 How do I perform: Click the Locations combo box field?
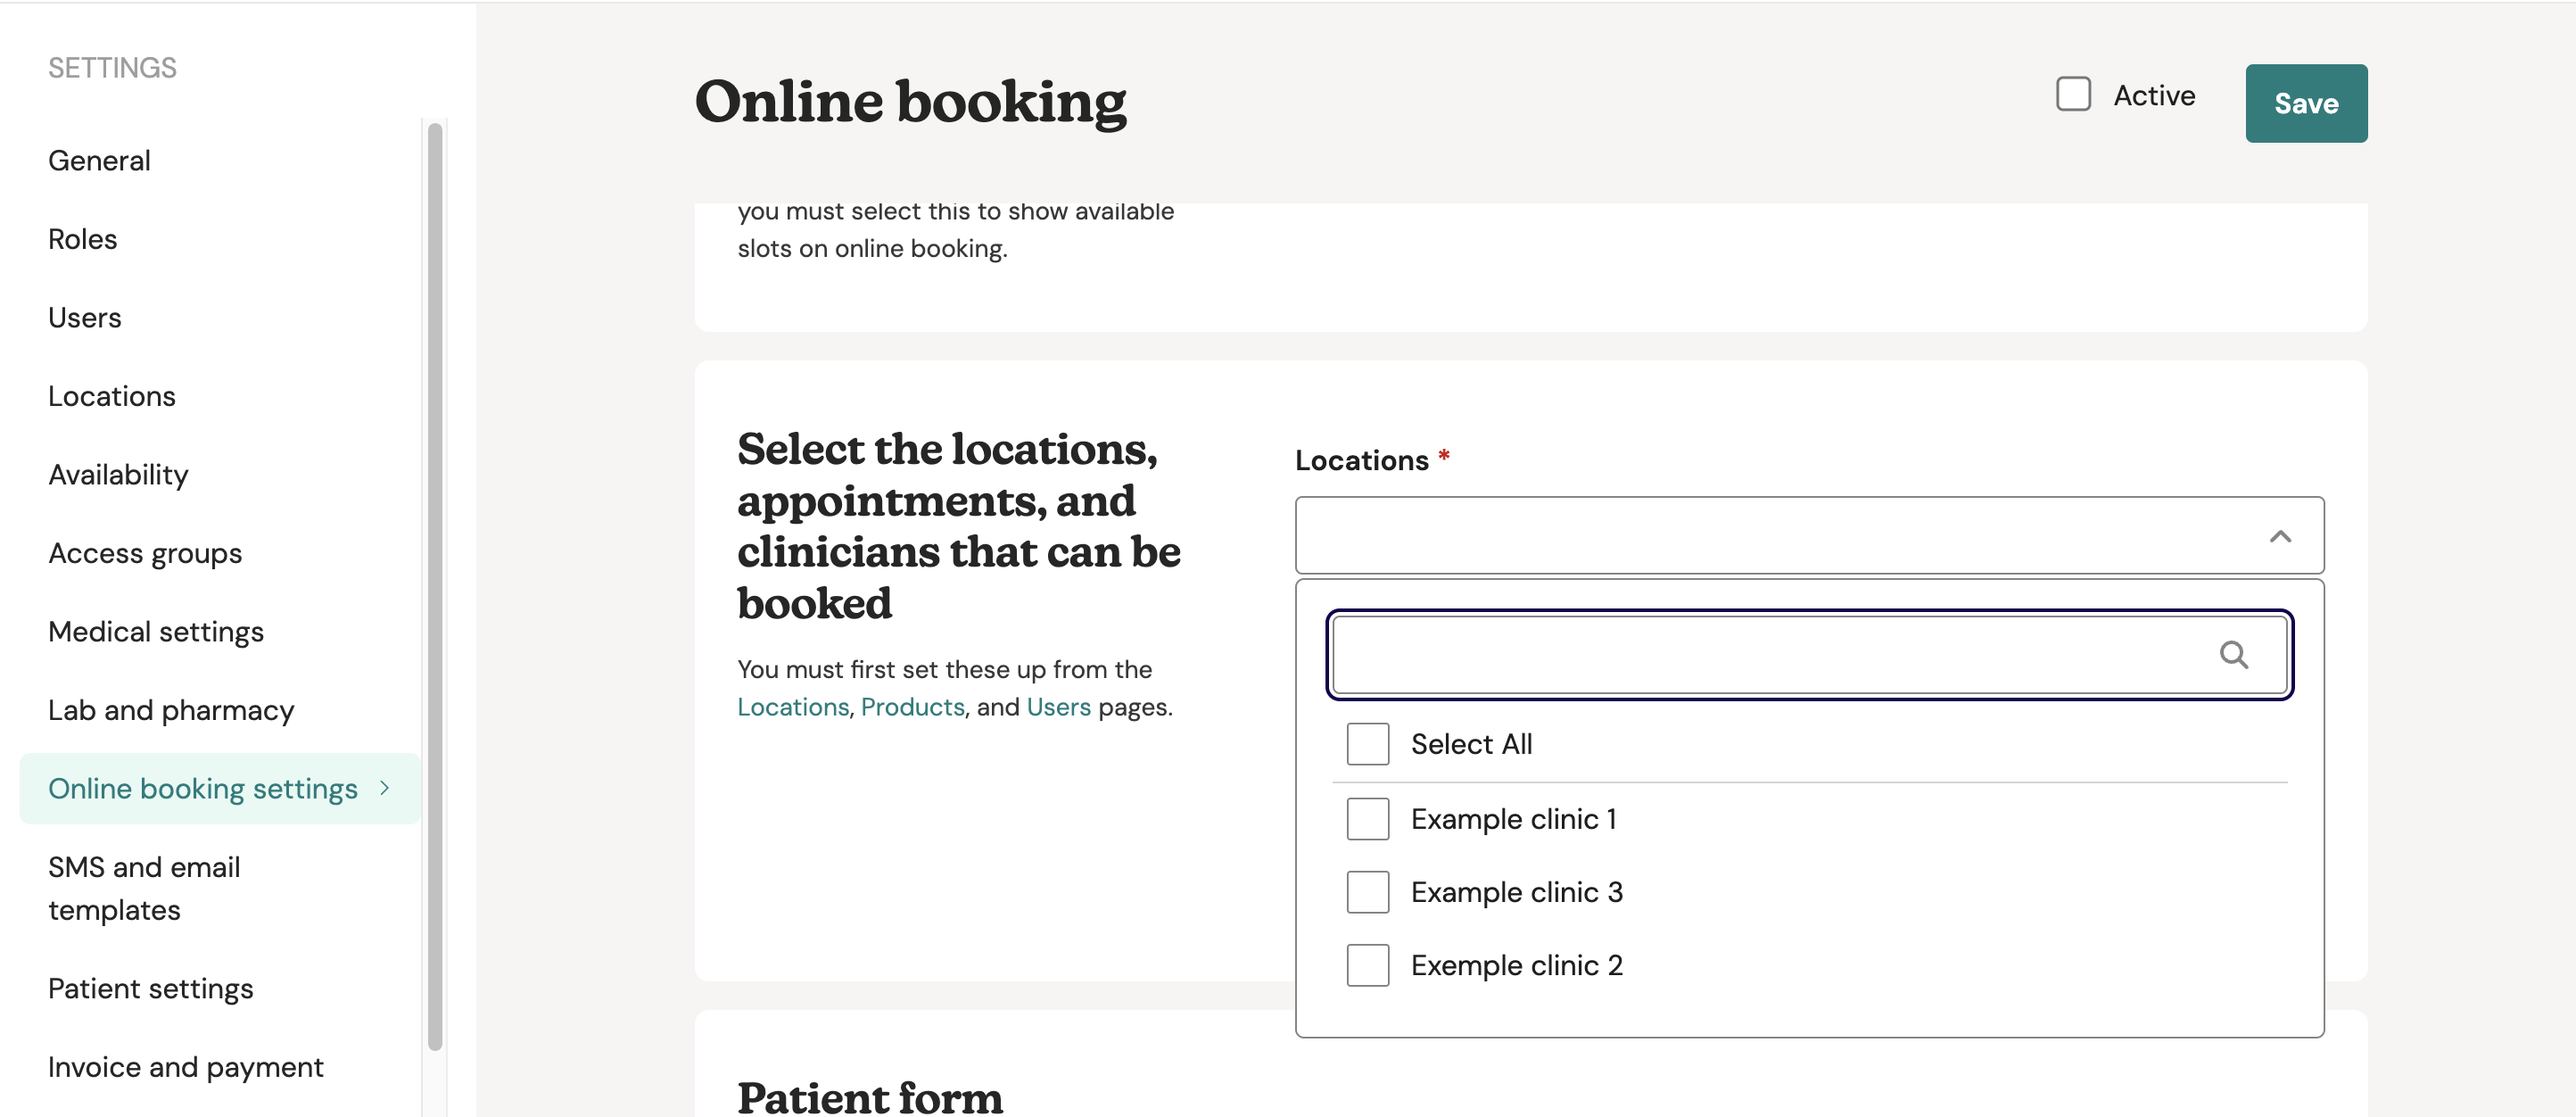click(x=1809, y=535)
